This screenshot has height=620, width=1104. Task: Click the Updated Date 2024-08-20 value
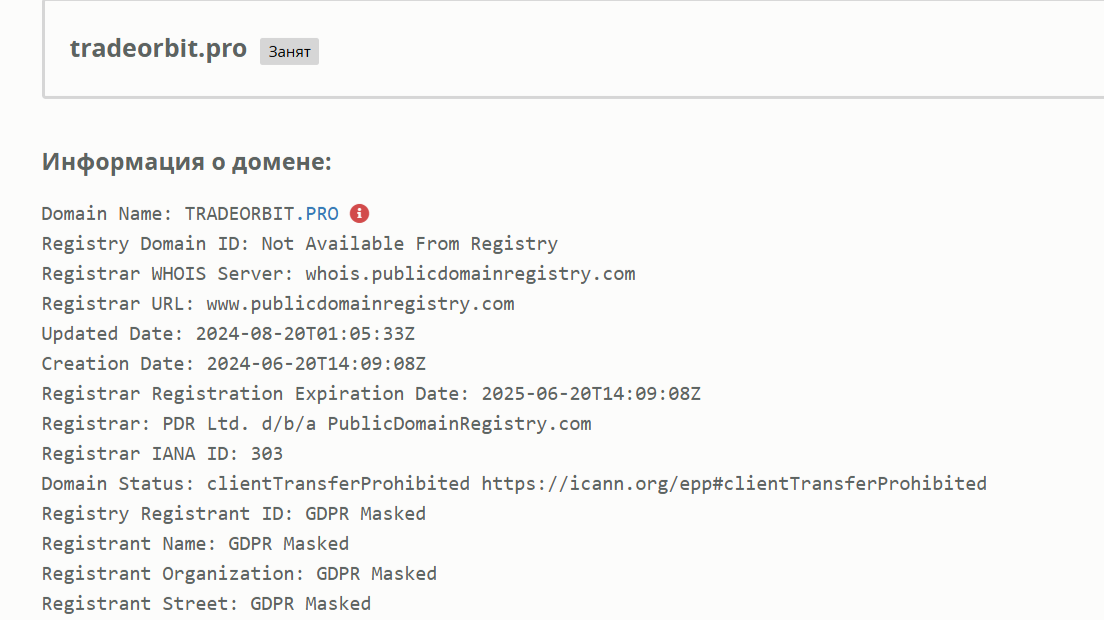tap(306, 334)
